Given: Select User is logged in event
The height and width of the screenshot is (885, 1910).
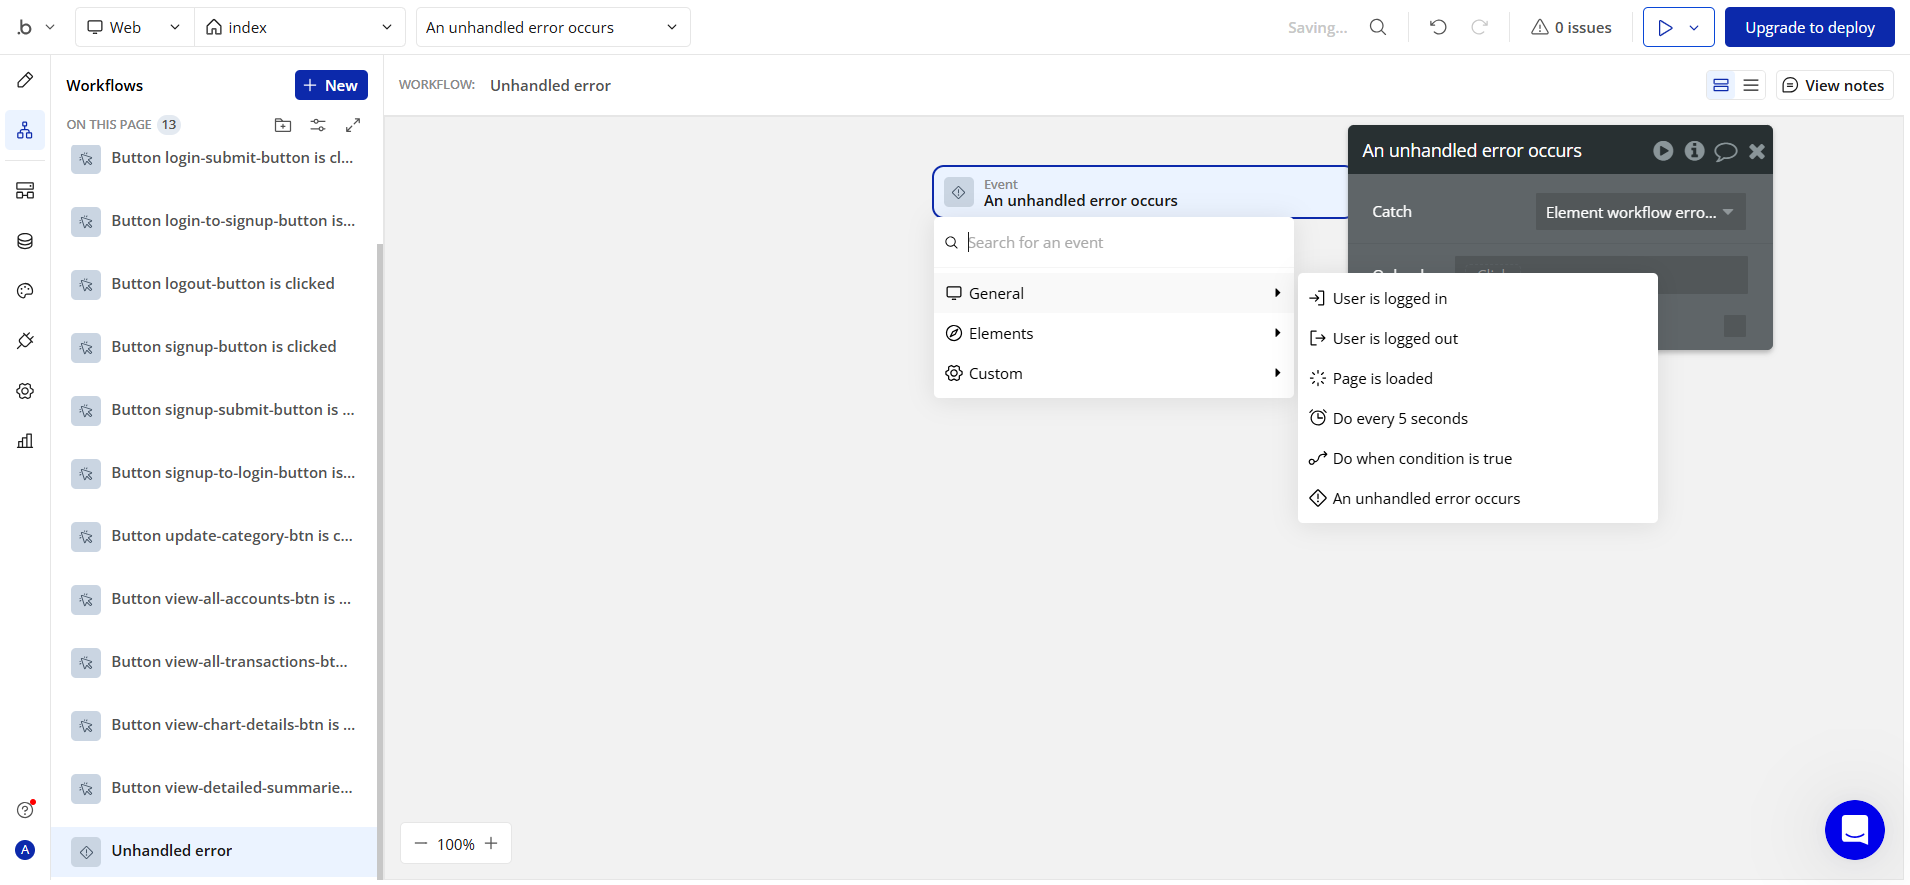Looking at the screenshot, I should coord(1478,298).
